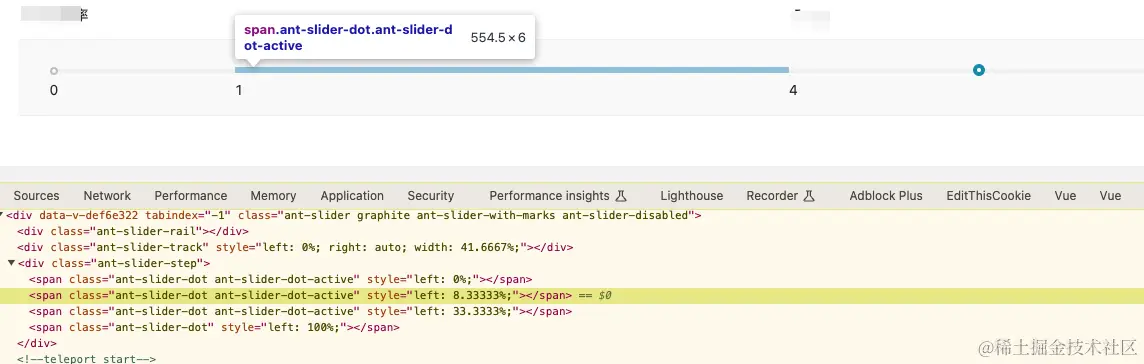
Task: Switch to the Lighthouse tab
Action: click(x=692, y=195)
